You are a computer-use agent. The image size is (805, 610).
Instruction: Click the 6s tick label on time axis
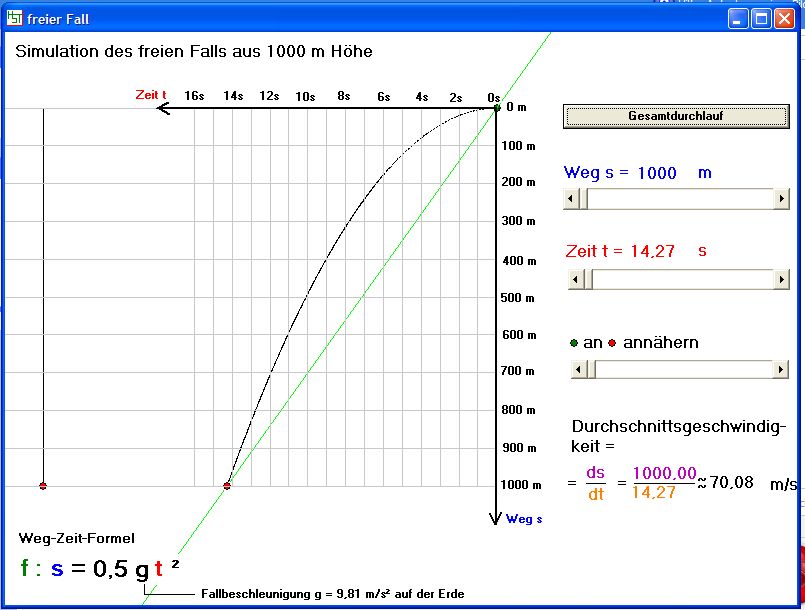coord(384,97)
